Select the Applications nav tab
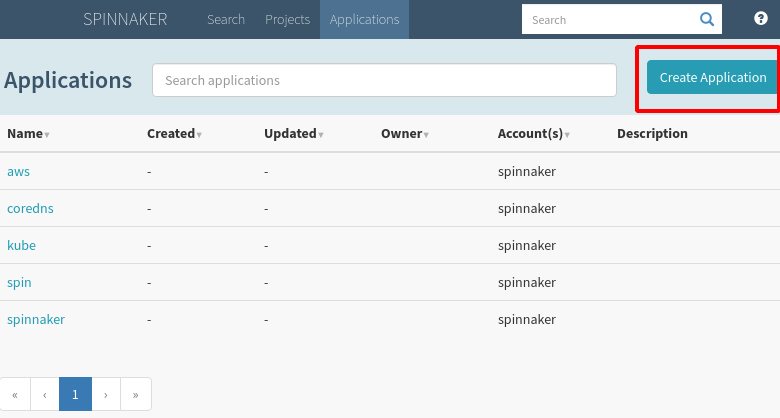Screen dimensions: 780x418 tap(364, 19)
